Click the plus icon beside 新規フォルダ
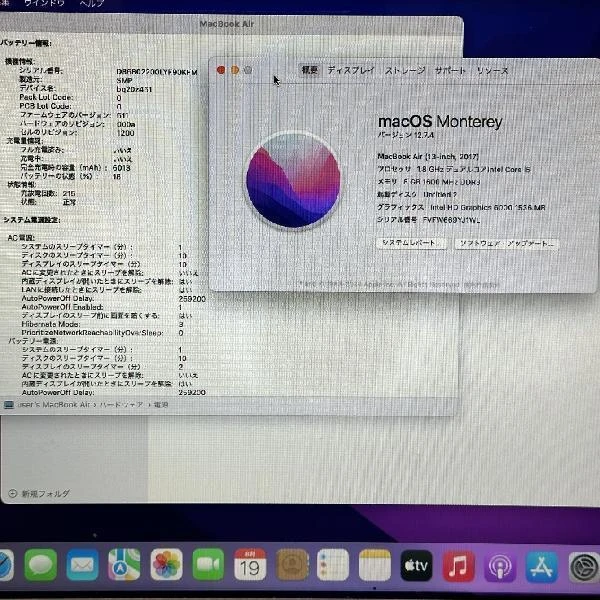This screenshot has width=600, height=600. (12, 493)
